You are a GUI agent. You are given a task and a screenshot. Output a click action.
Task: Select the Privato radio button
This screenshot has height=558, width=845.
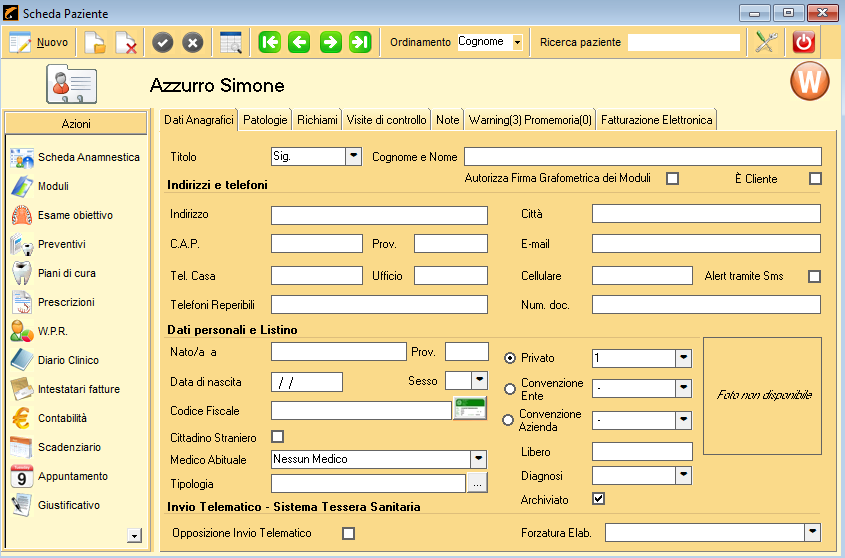click(509, 358)
